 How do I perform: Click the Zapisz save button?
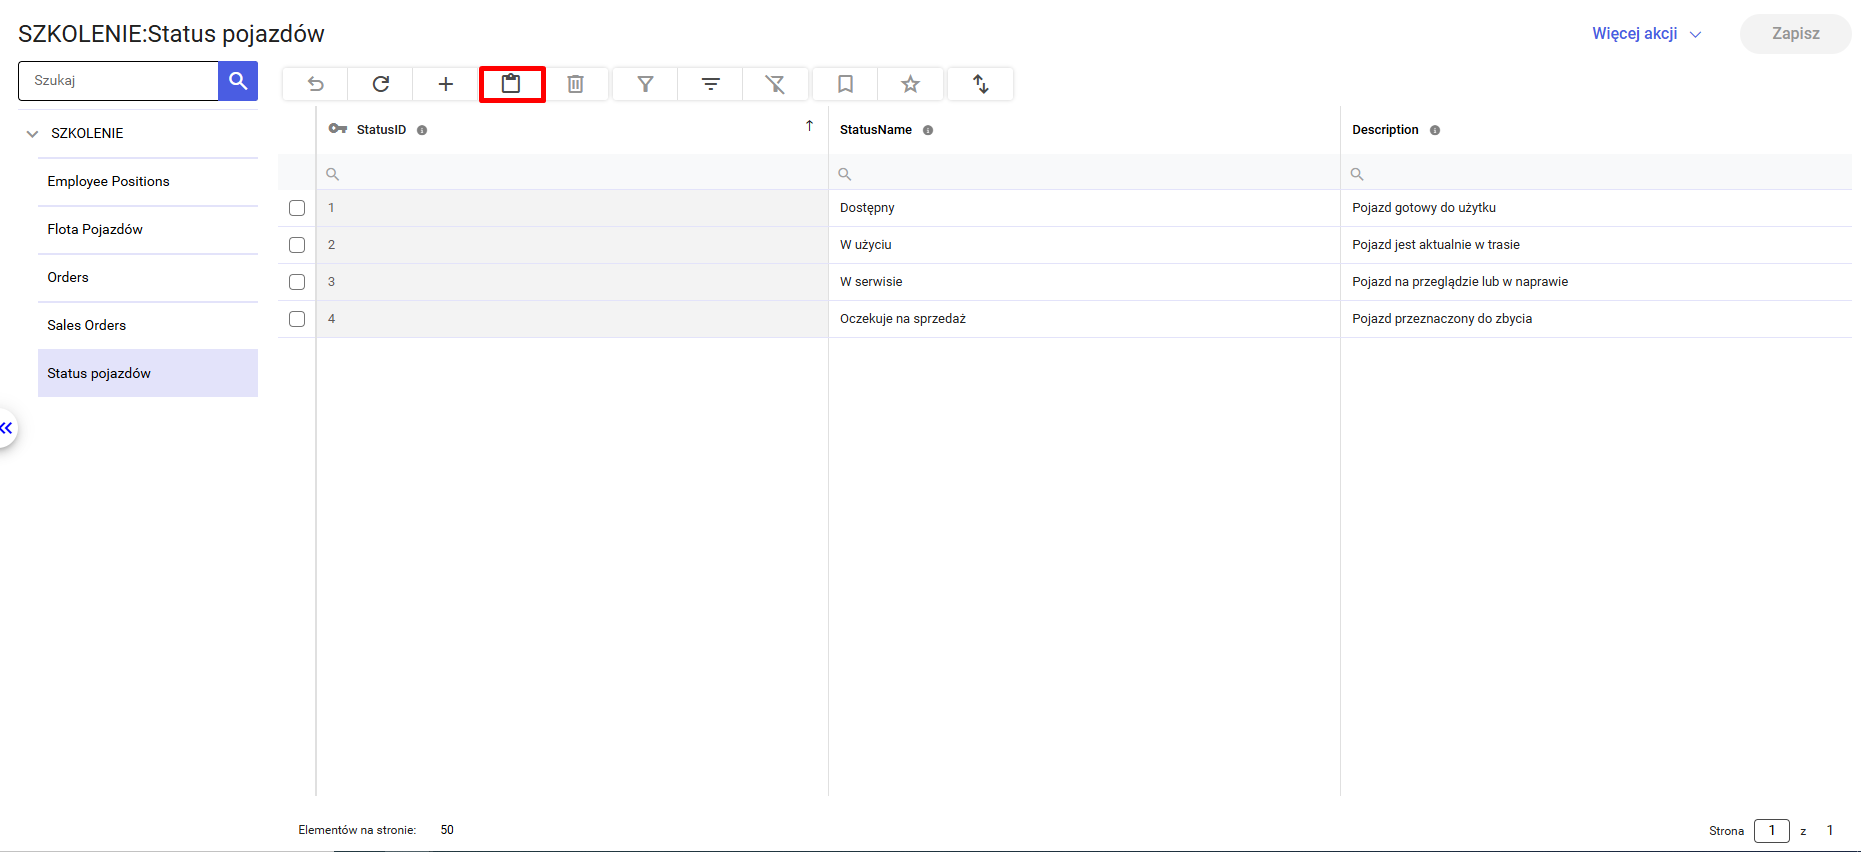1796,34
